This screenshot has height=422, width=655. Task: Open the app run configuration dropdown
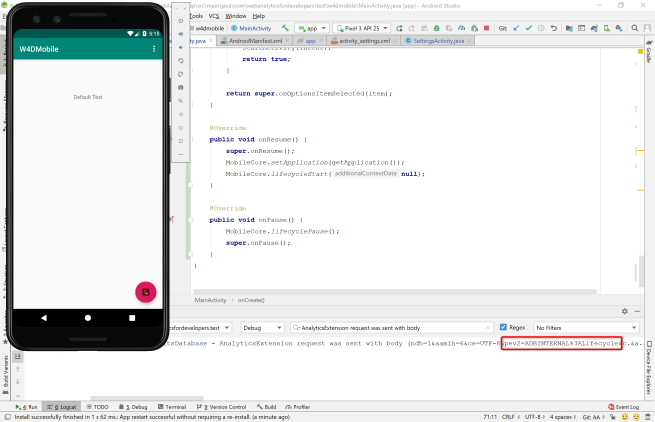(x=314, y=29)
